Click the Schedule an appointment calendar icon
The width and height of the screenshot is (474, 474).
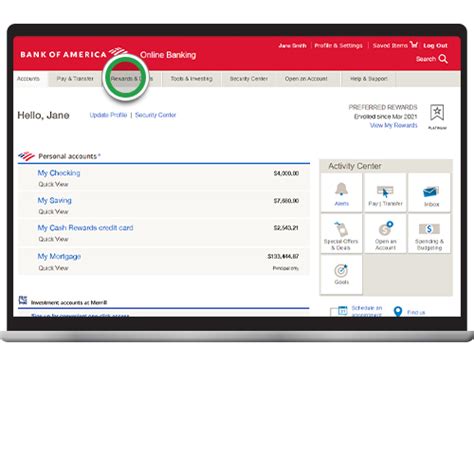[x=343, y=310]
